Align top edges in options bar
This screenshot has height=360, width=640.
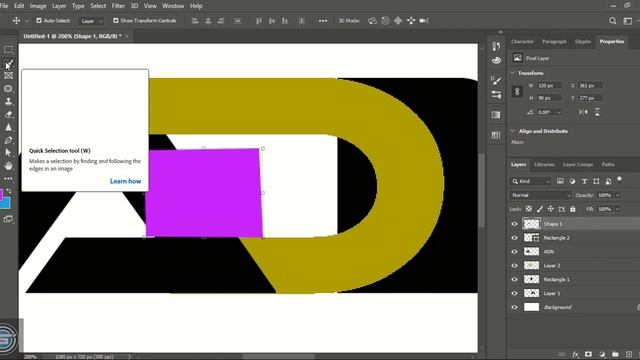(x=259, y=20)
